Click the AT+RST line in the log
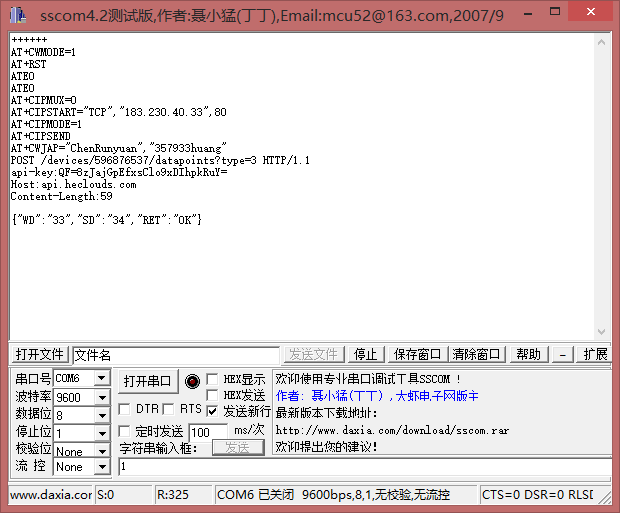Screen dimensions: 620x513 28,64
